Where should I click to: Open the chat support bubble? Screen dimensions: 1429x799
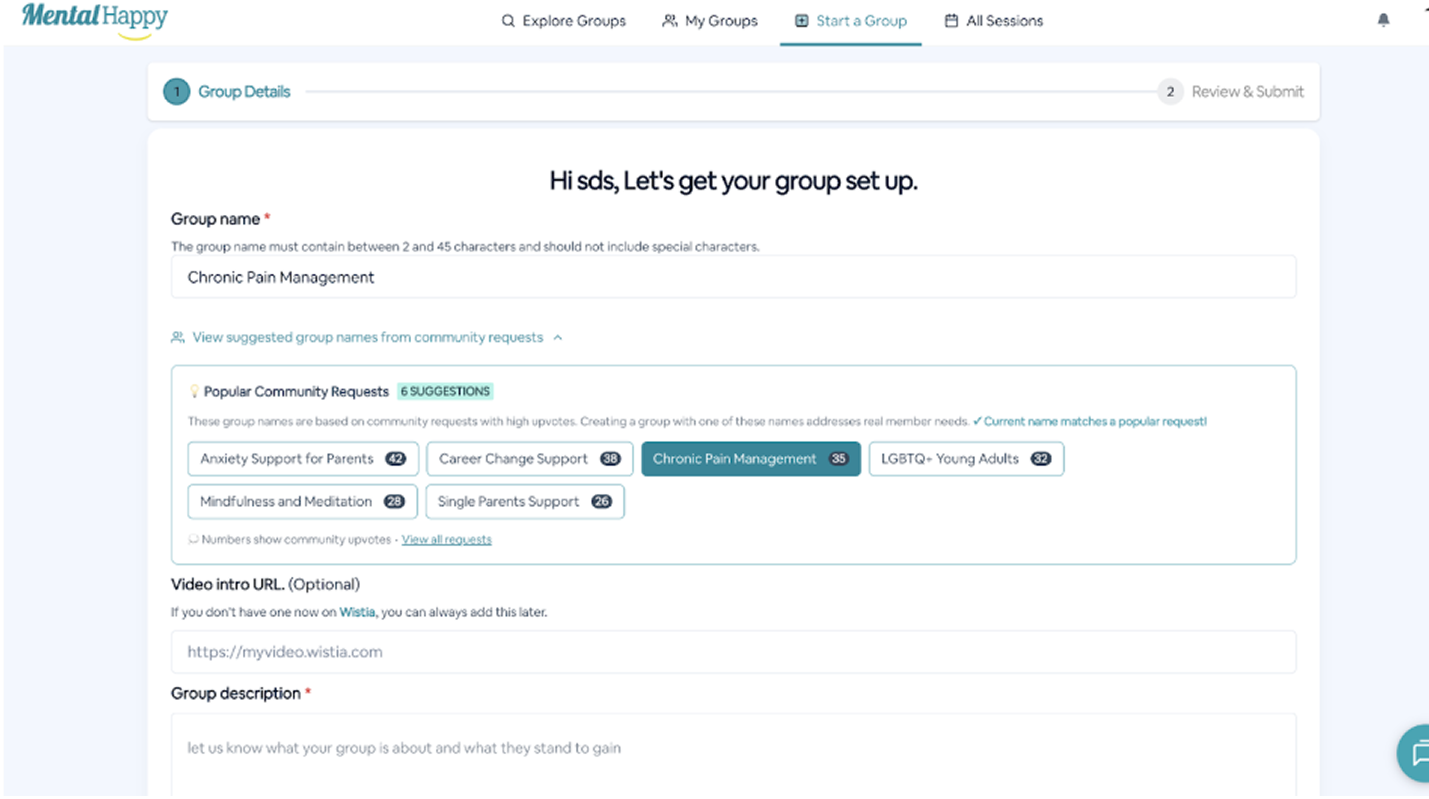pyautogui.click(x=1416, y=754)
